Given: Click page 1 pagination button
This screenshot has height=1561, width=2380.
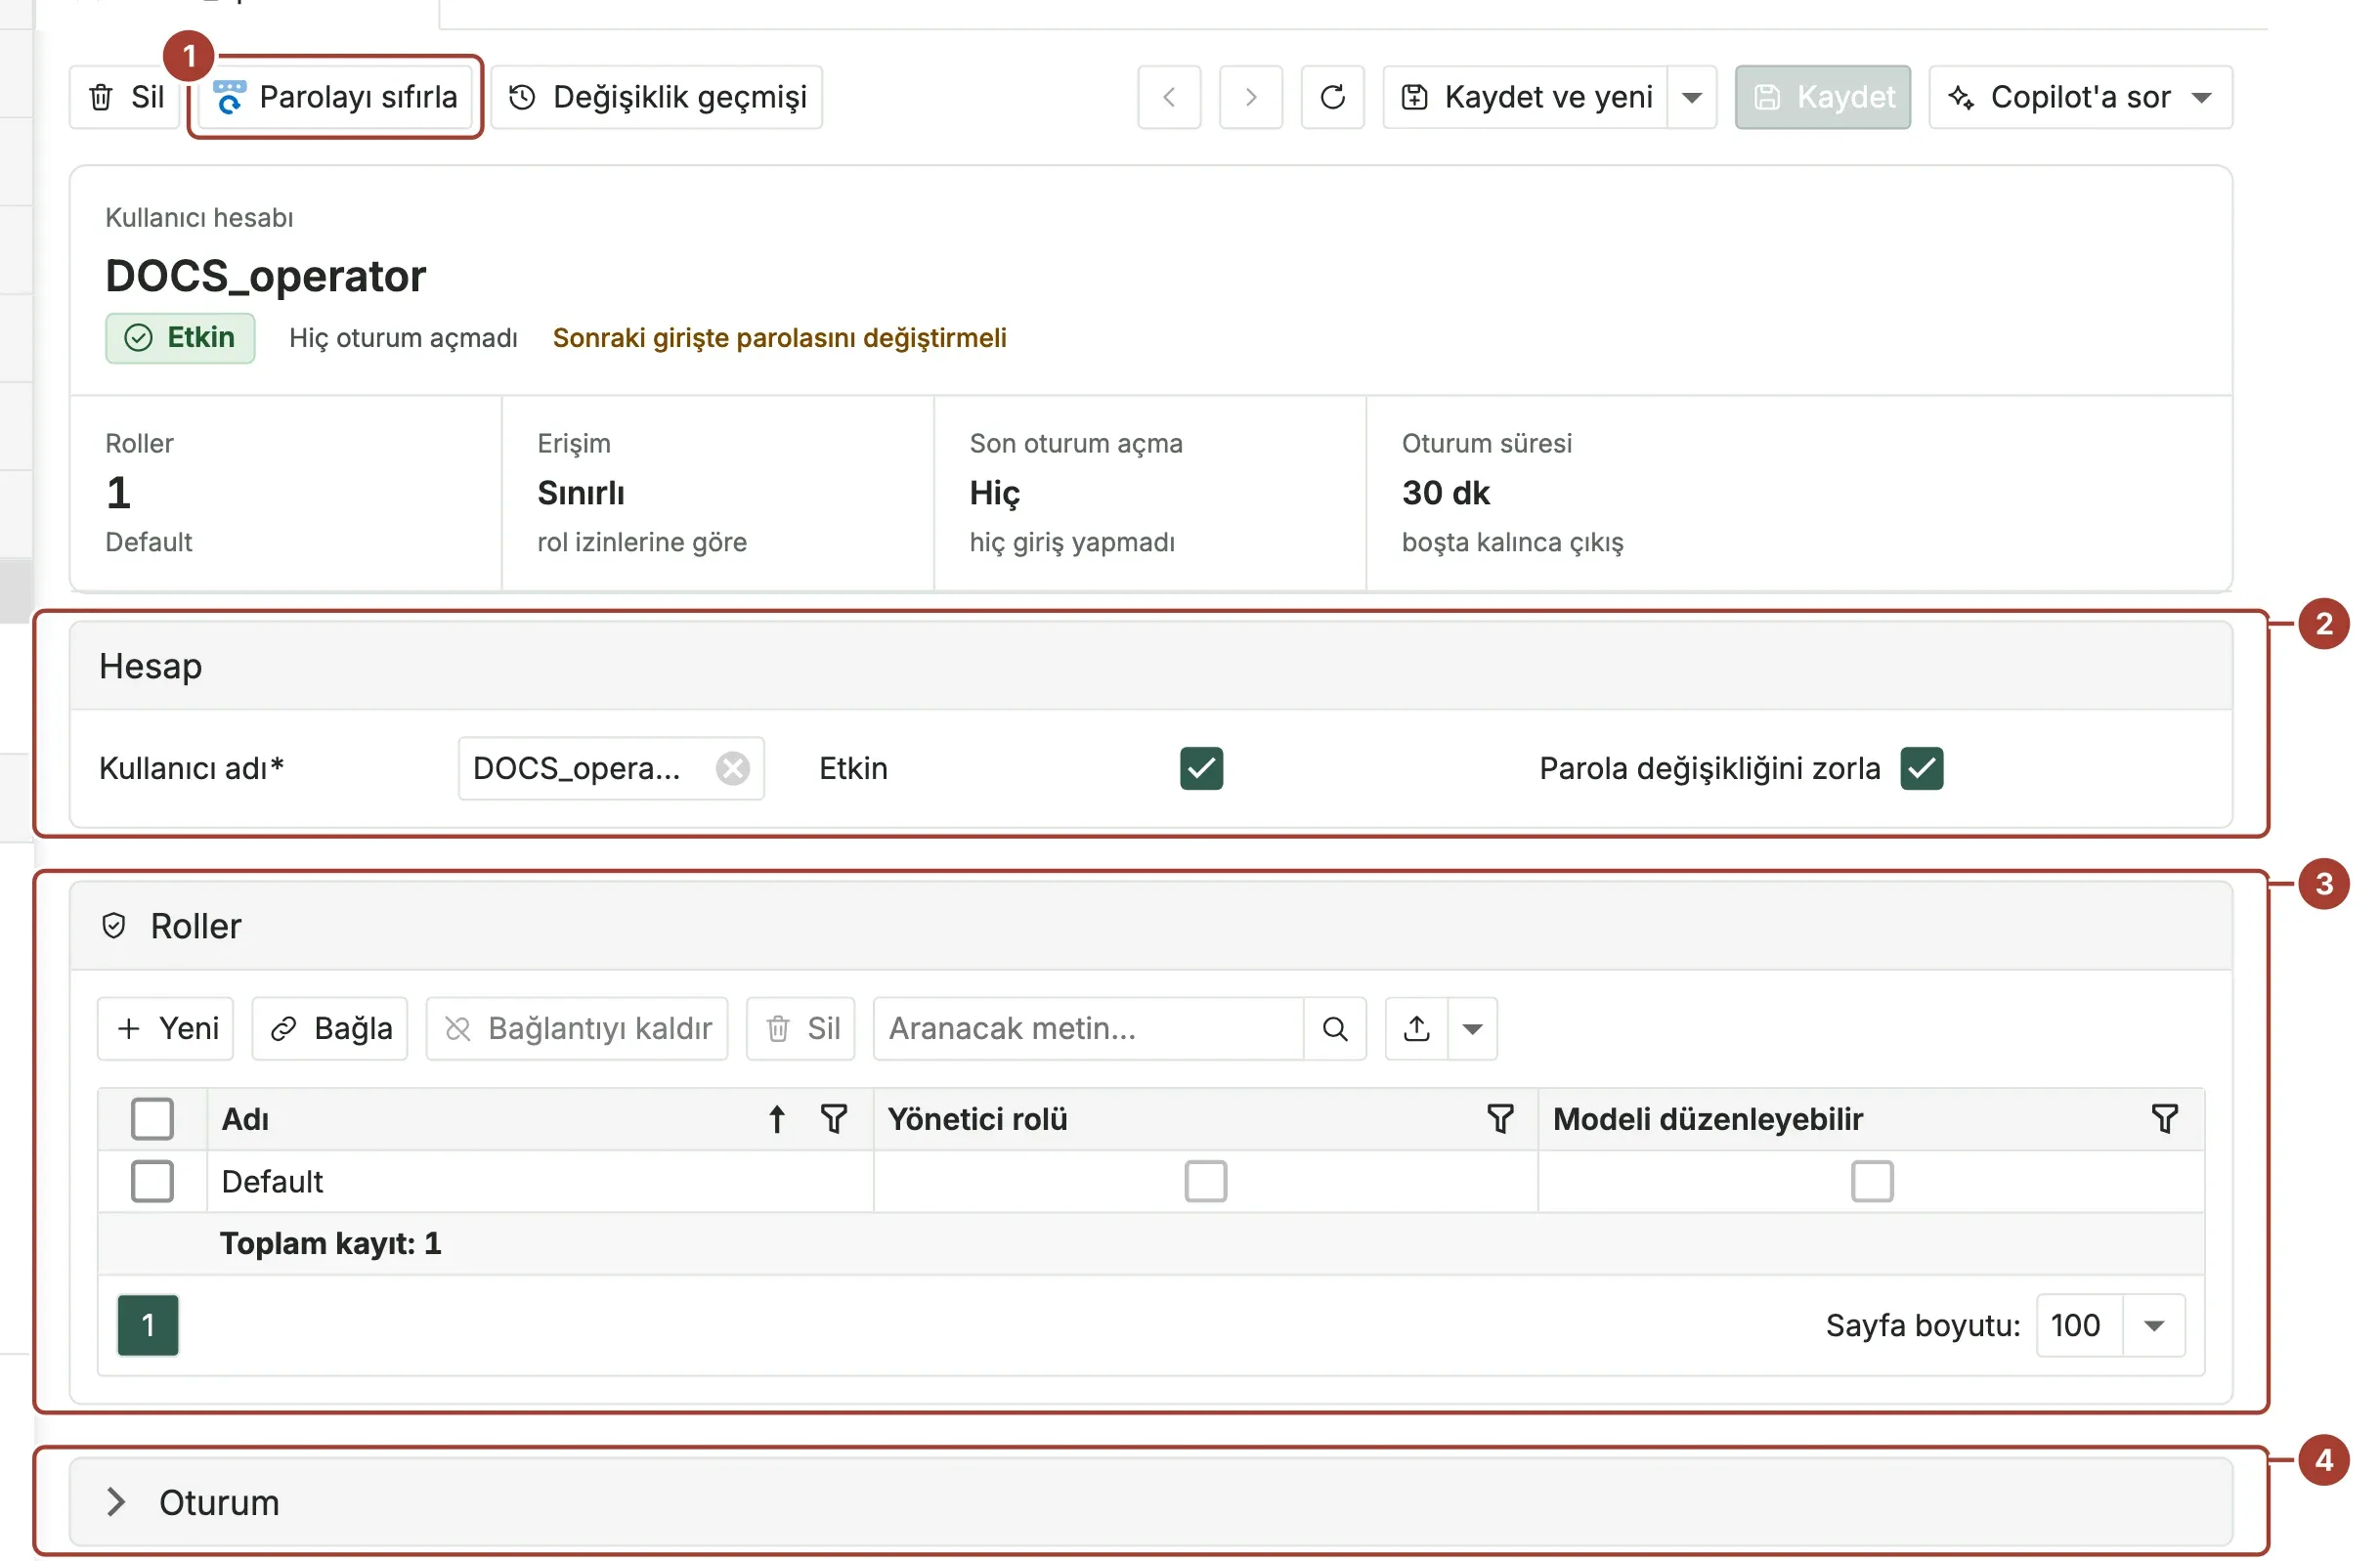Looking at the screenshot, I should click(148, 1327).
